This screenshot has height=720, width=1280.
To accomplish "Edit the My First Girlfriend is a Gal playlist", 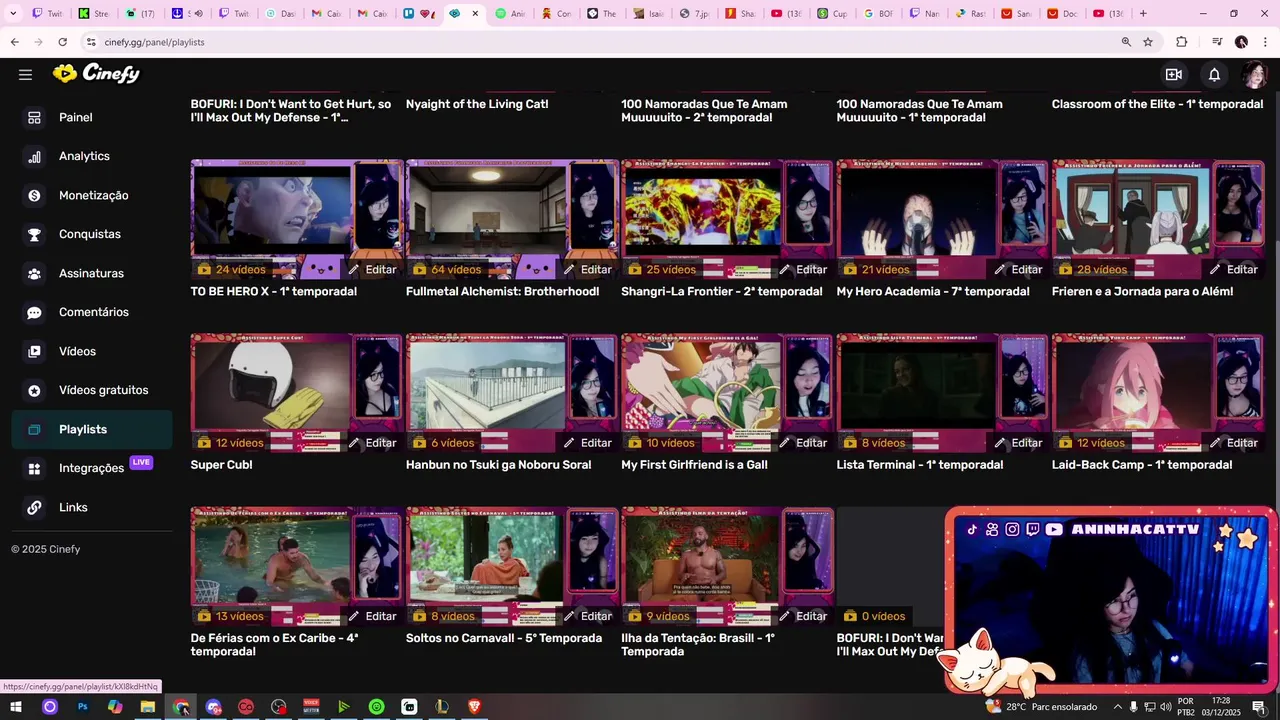I will coord(802,443).
